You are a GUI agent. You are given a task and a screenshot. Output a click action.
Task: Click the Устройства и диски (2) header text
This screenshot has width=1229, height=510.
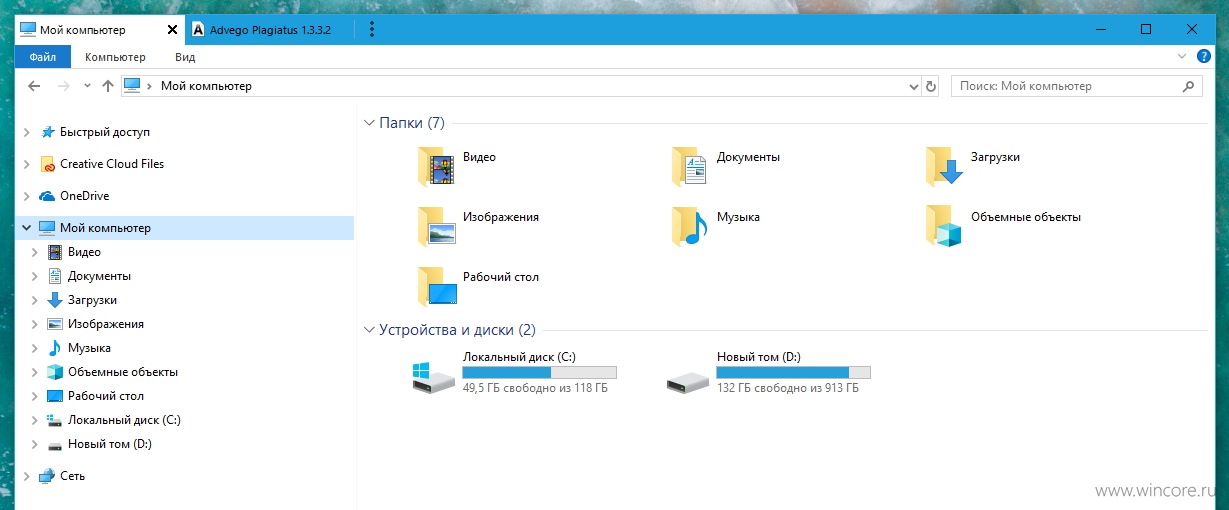[x=457, y=330]
